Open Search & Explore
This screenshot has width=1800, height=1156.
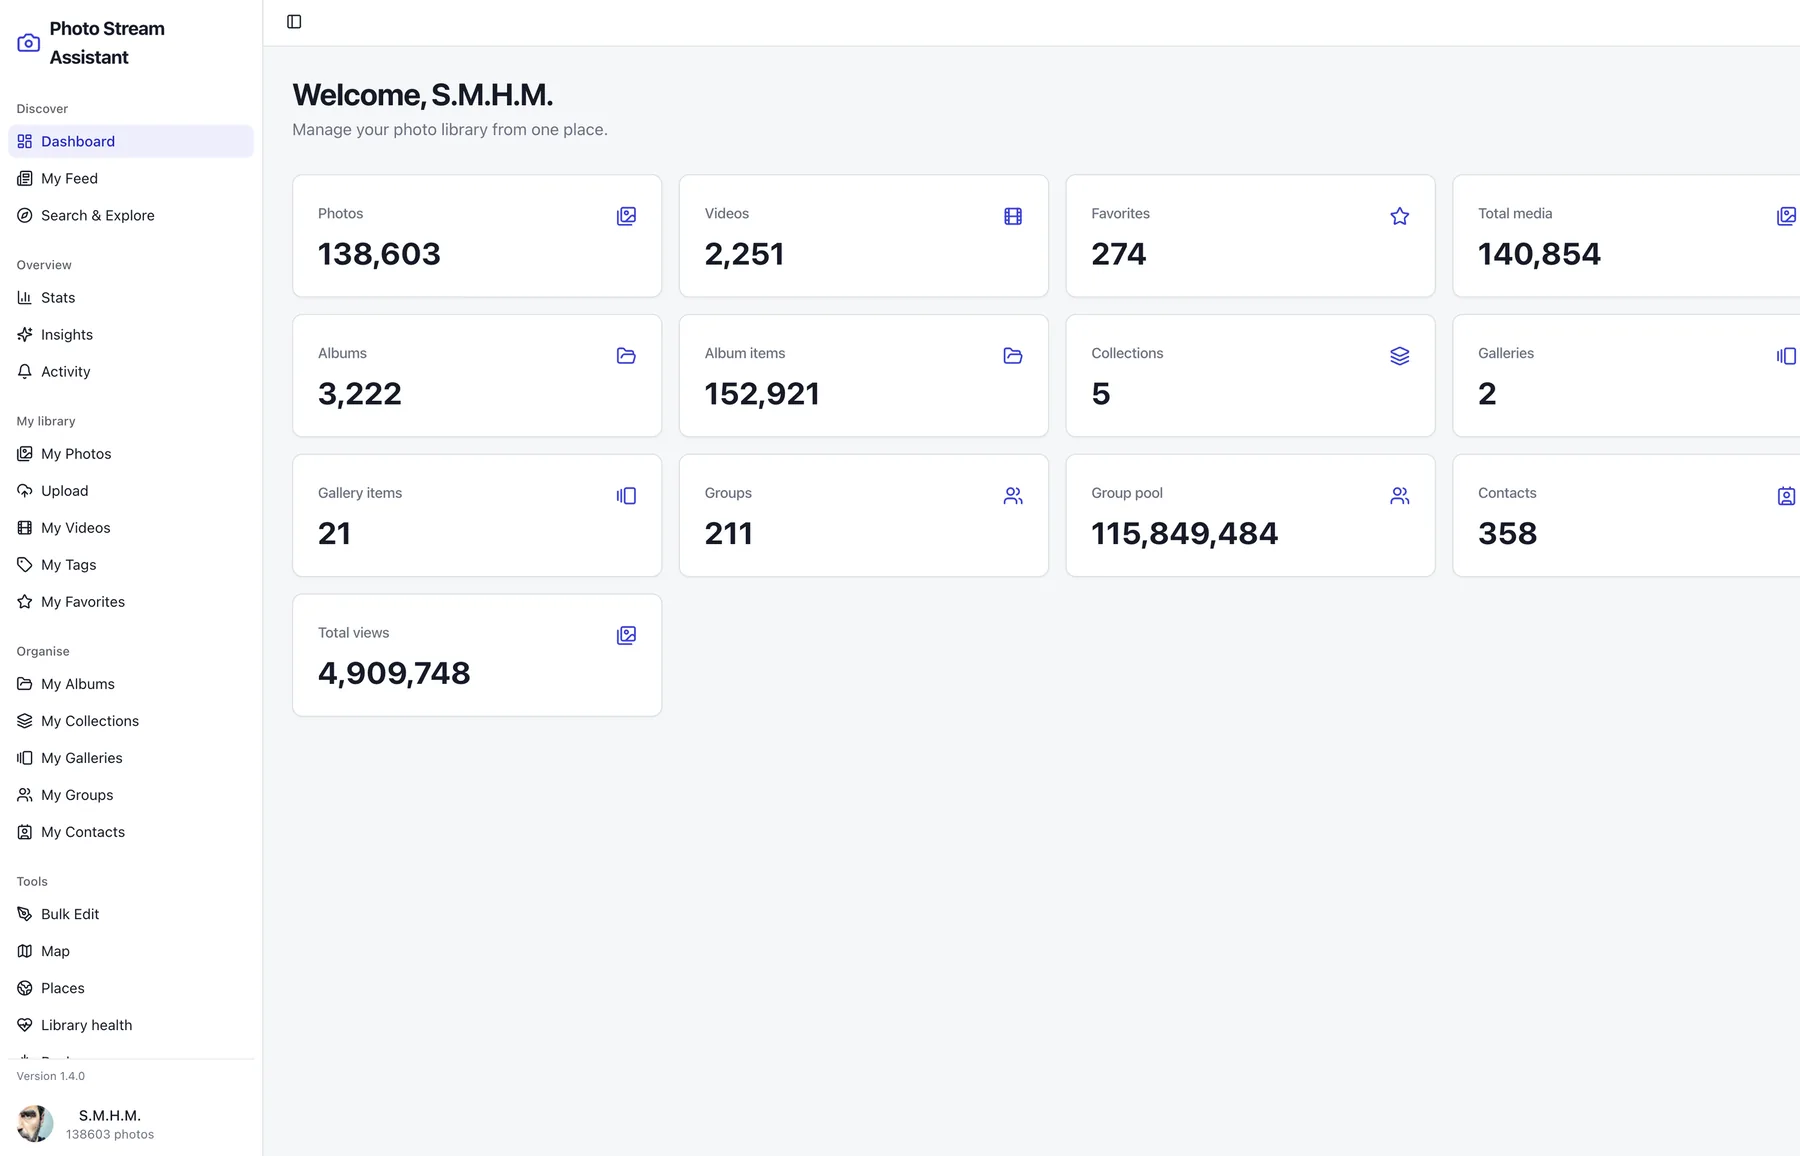(x=131, y=215)
